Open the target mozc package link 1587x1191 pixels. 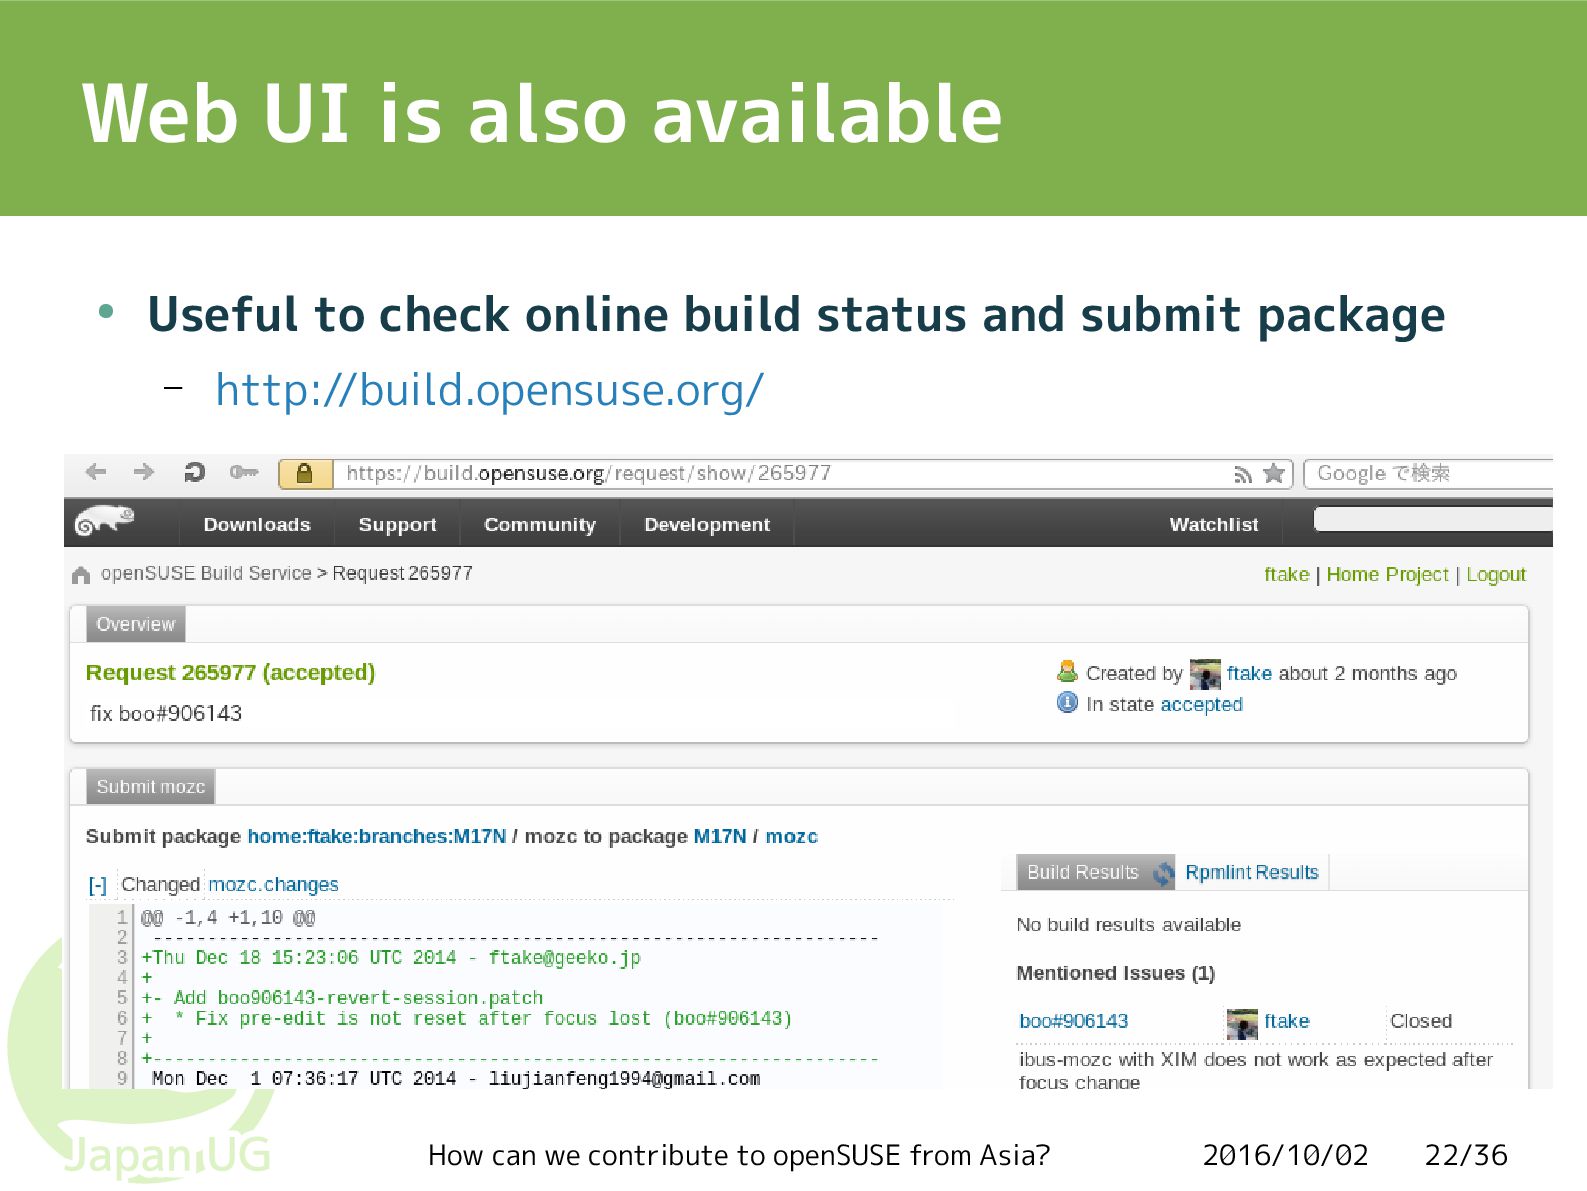791,836
